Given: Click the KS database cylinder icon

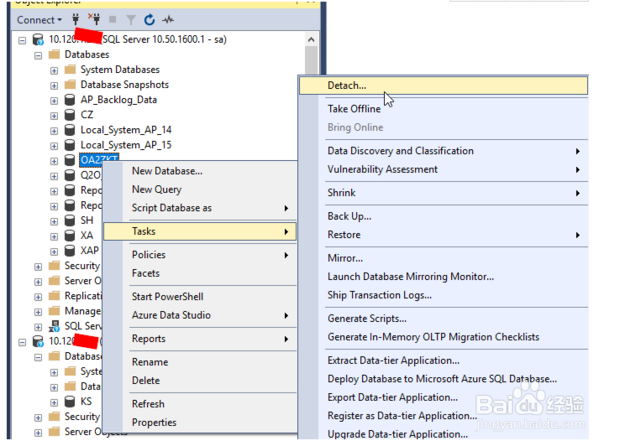Looking at the screenshot, I should pyautogui.click(x=70, y=401).
